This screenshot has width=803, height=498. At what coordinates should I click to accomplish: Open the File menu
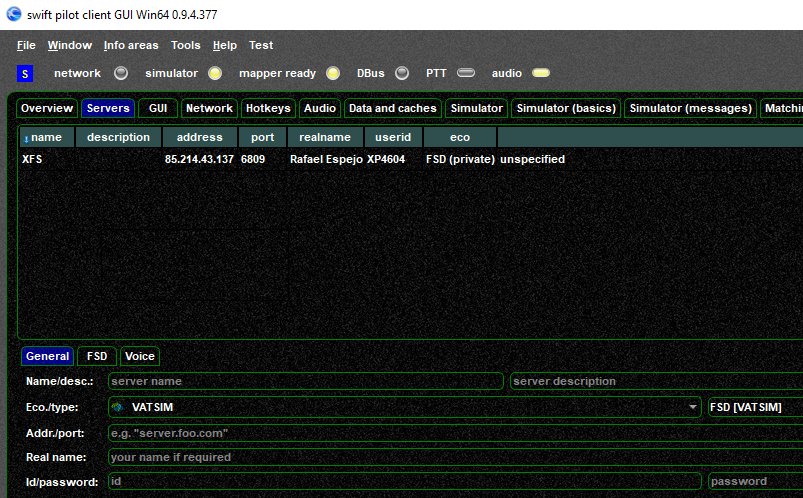tap(26, 45)
